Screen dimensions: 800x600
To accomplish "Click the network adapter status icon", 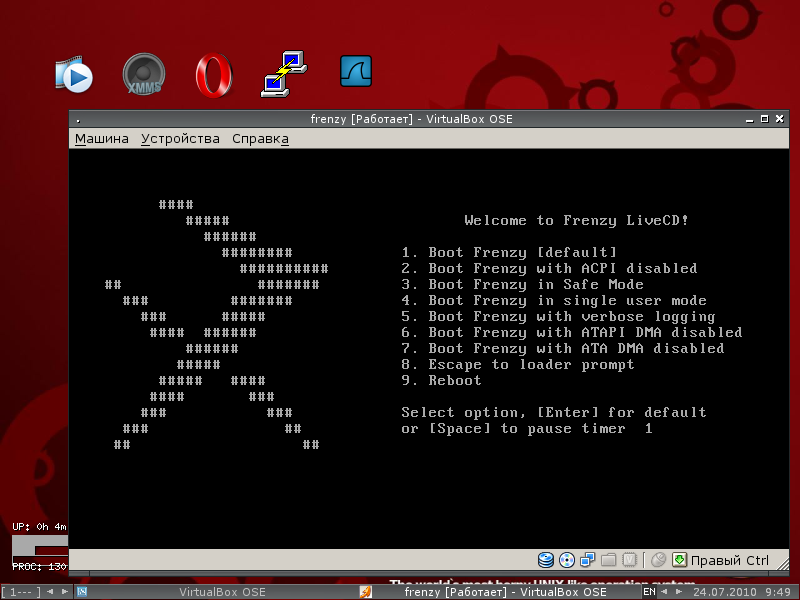I will point(588,560).
